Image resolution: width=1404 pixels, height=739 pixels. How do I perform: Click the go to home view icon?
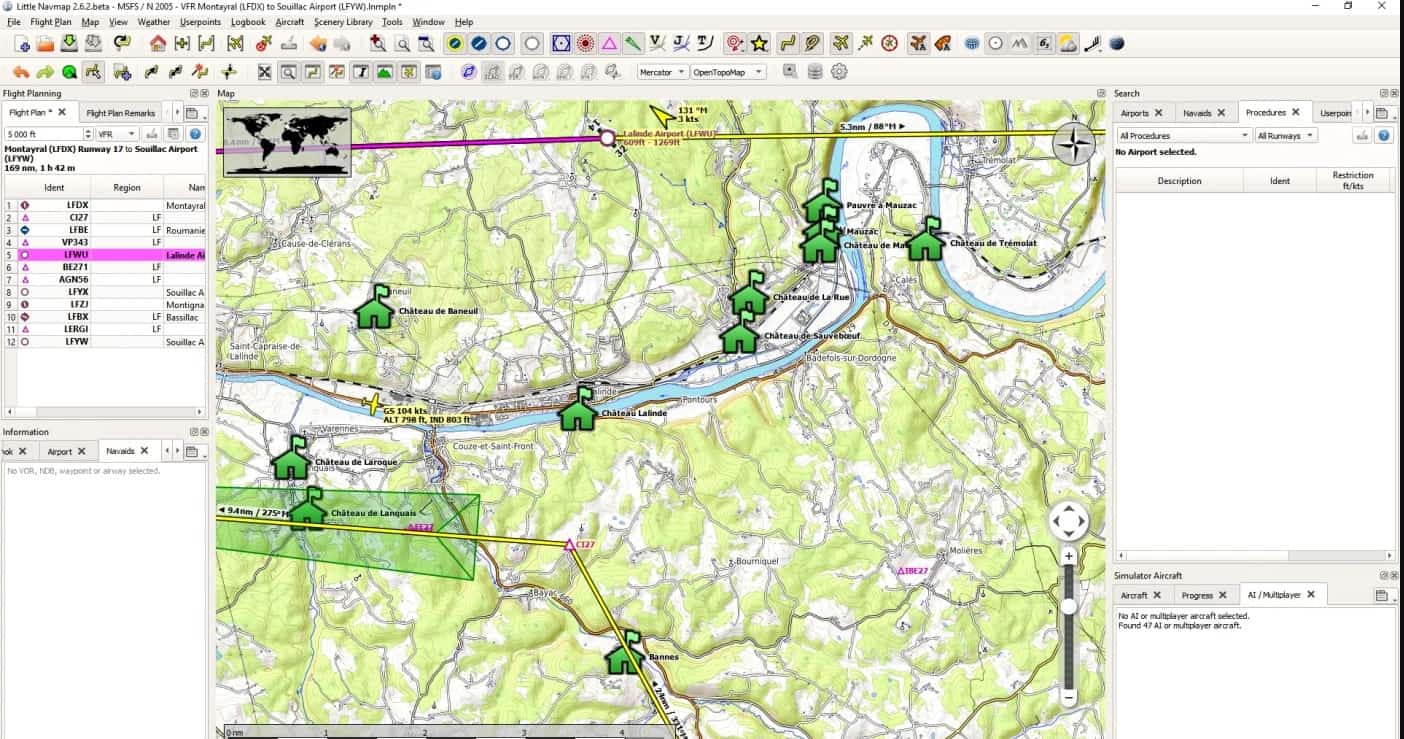(x=158, y=43)
